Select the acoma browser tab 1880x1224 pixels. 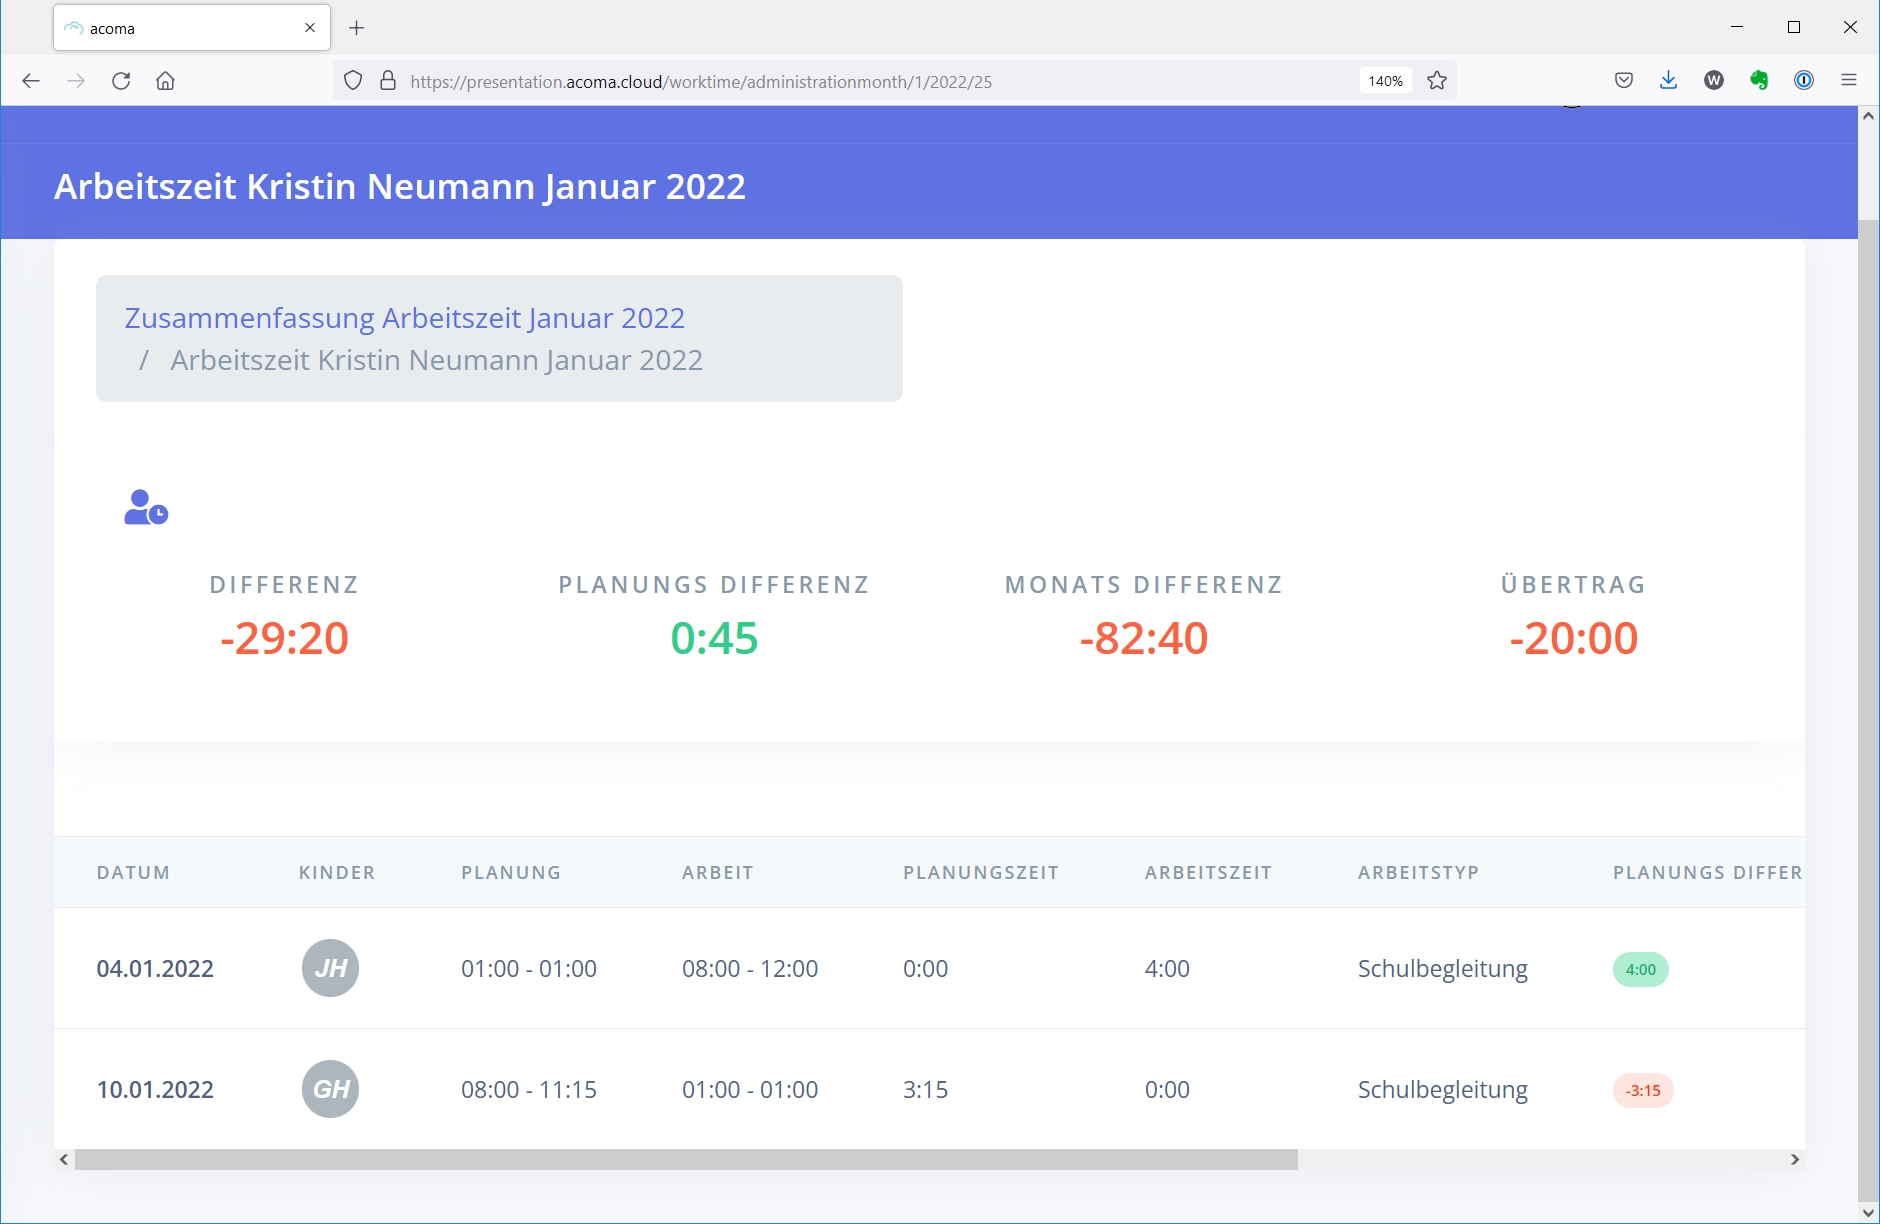(x=191, y=28)
